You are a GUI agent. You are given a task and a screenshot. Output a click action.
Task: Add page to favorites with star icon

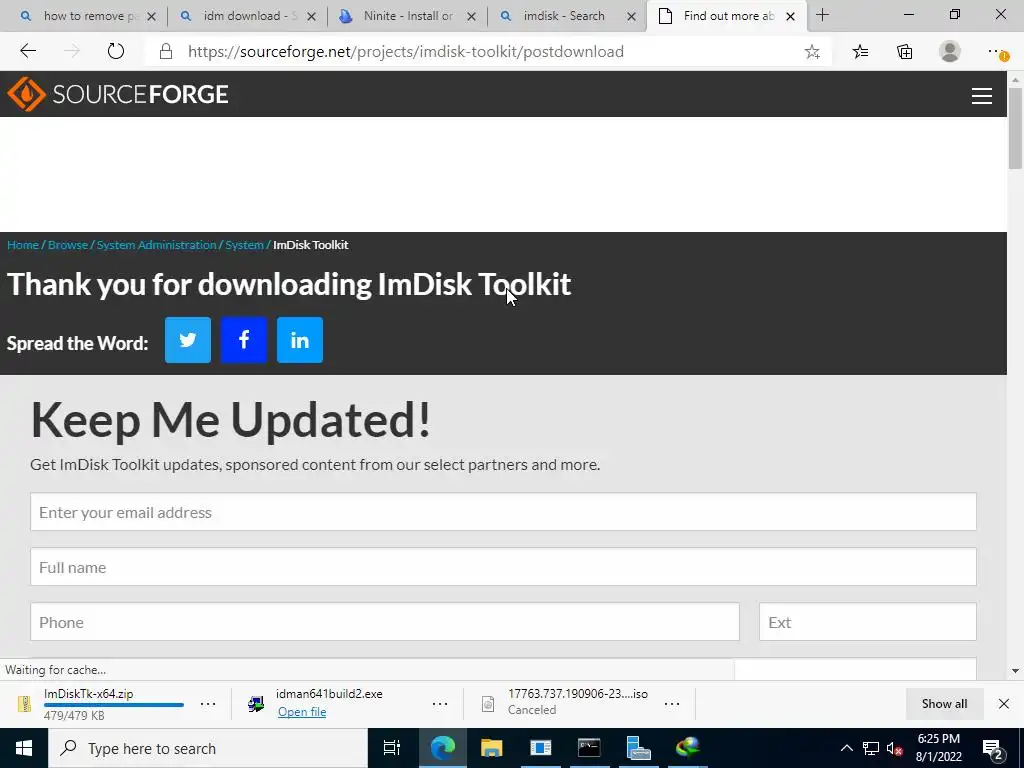[x=812, y=52]
